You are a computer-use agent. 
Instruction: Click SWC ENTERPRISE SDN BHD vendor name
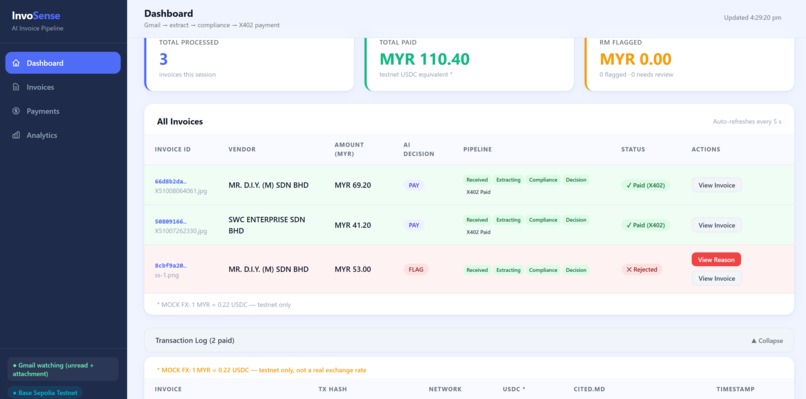(267, 225)
